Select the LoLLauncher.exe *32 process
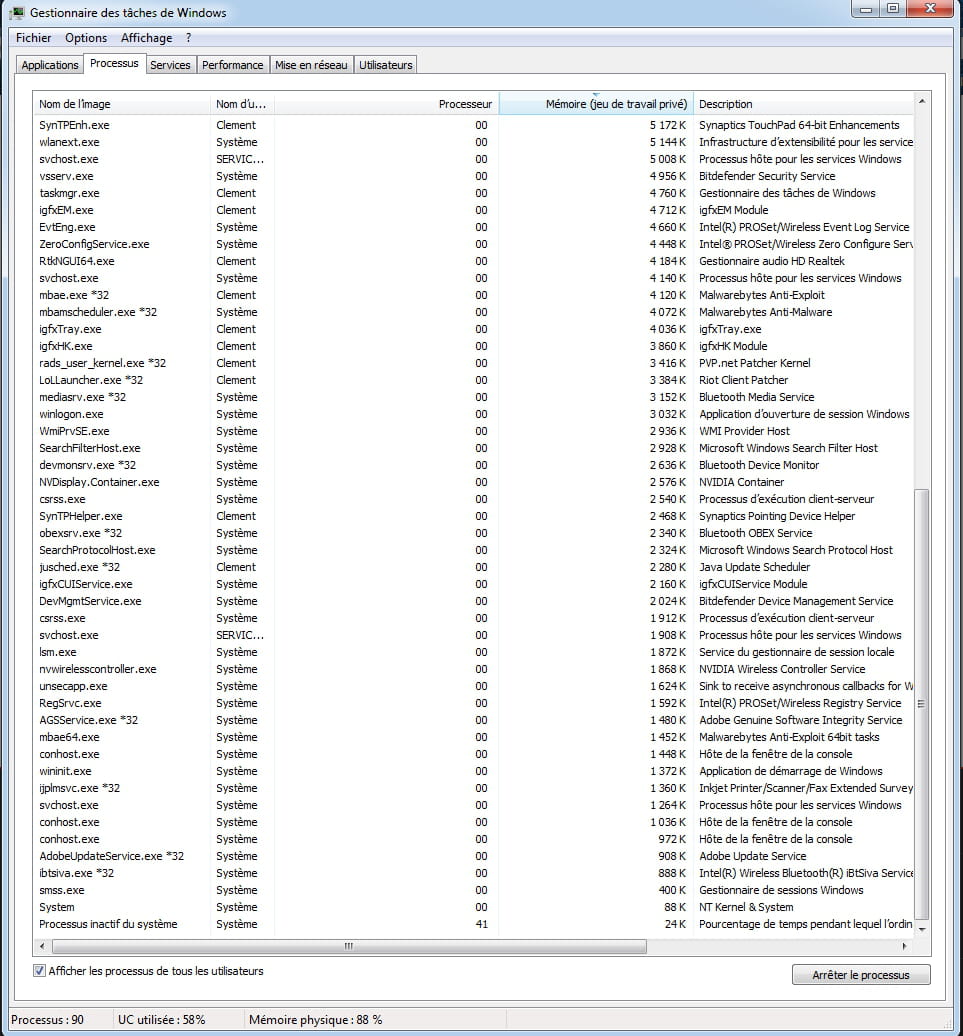 (x=473, y=380)
